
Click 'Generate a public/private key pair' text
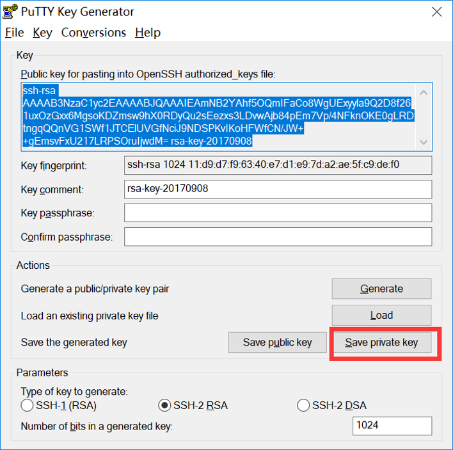click(95, 289)
